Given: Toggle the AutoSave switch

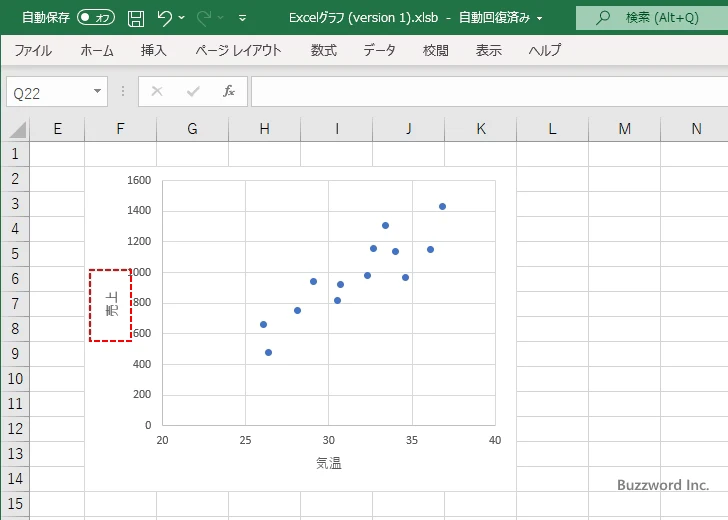Looking at the screenshot, I should tap(96, 18).
